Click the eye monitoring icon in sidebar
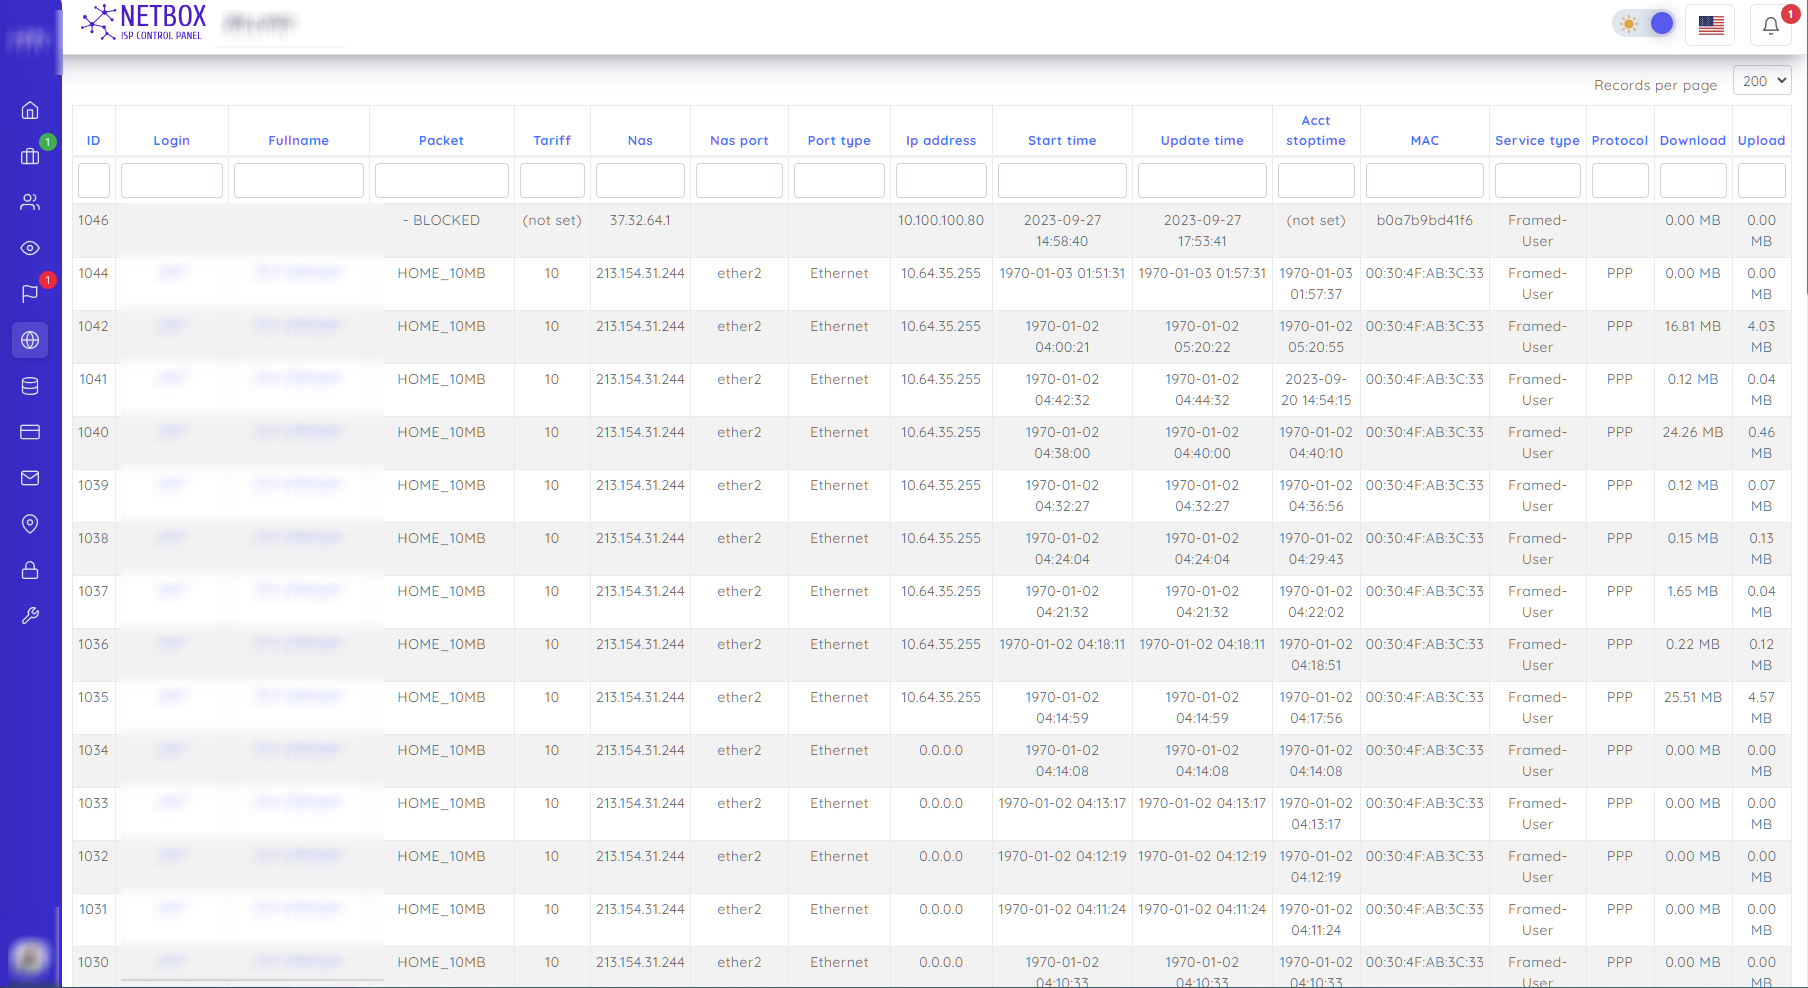 [30, 248]
